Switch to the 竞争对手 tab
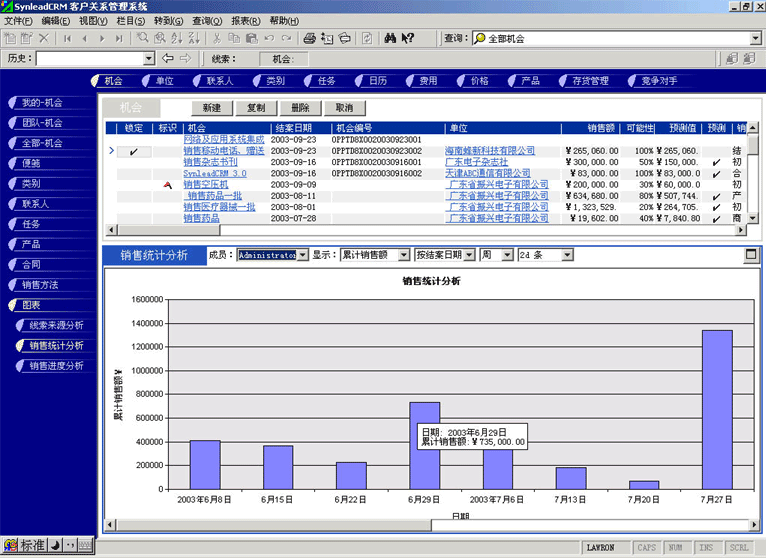The width and height of the screenshot is (766, 558). coord(658,80)
